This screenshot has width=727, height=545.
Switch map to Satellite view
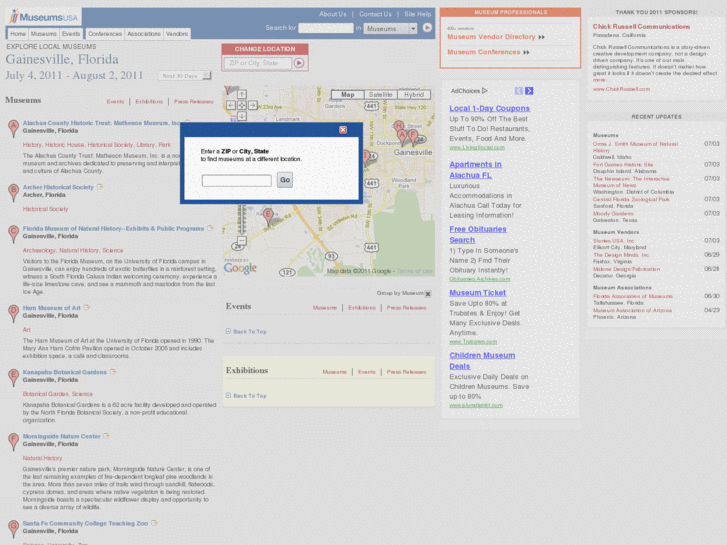point(381,95)
